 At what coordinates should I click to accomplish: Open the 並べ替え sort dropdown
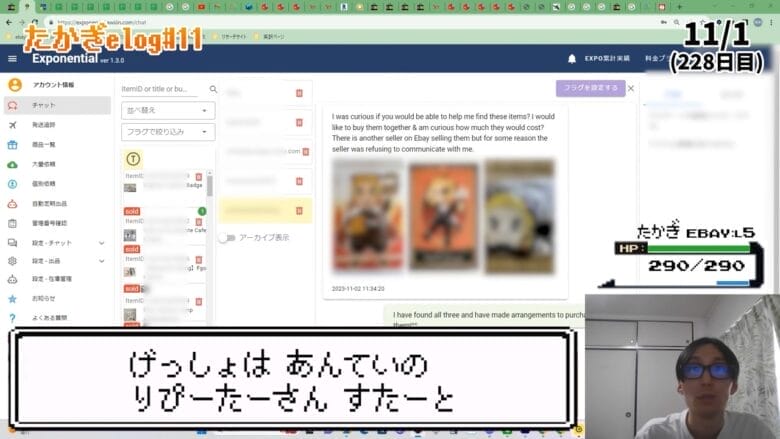pyautogui.click(x=168, y=110)
